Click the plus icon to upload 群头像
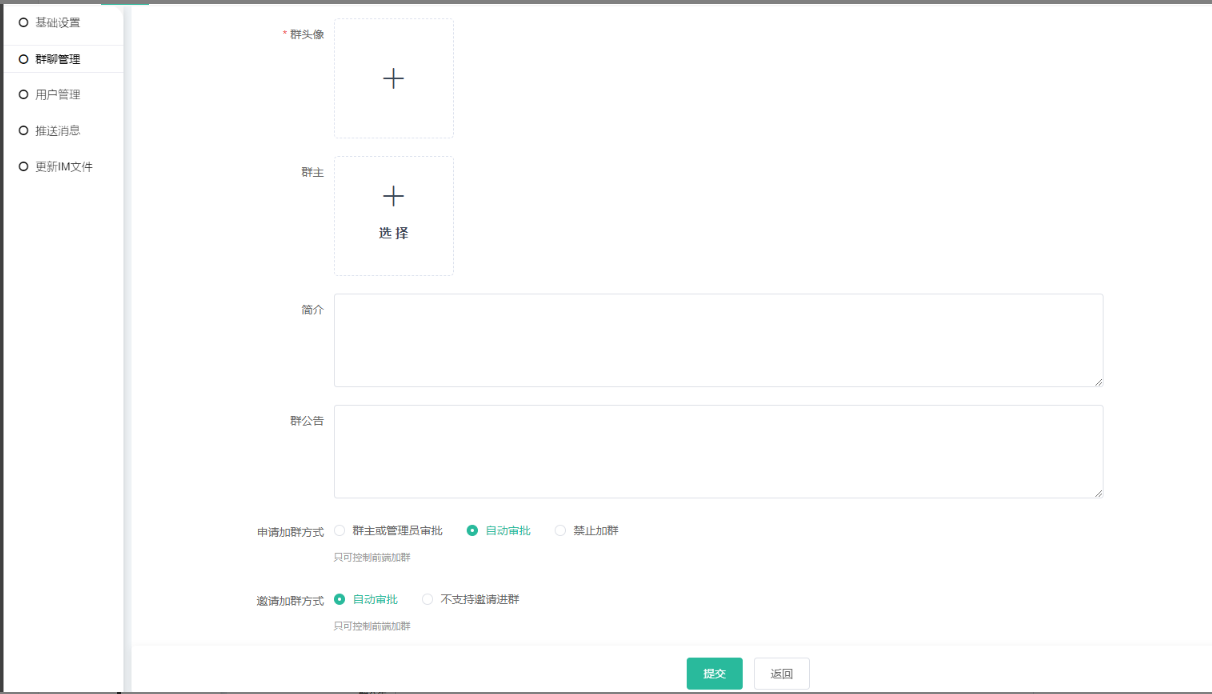 tap(393, 78)
